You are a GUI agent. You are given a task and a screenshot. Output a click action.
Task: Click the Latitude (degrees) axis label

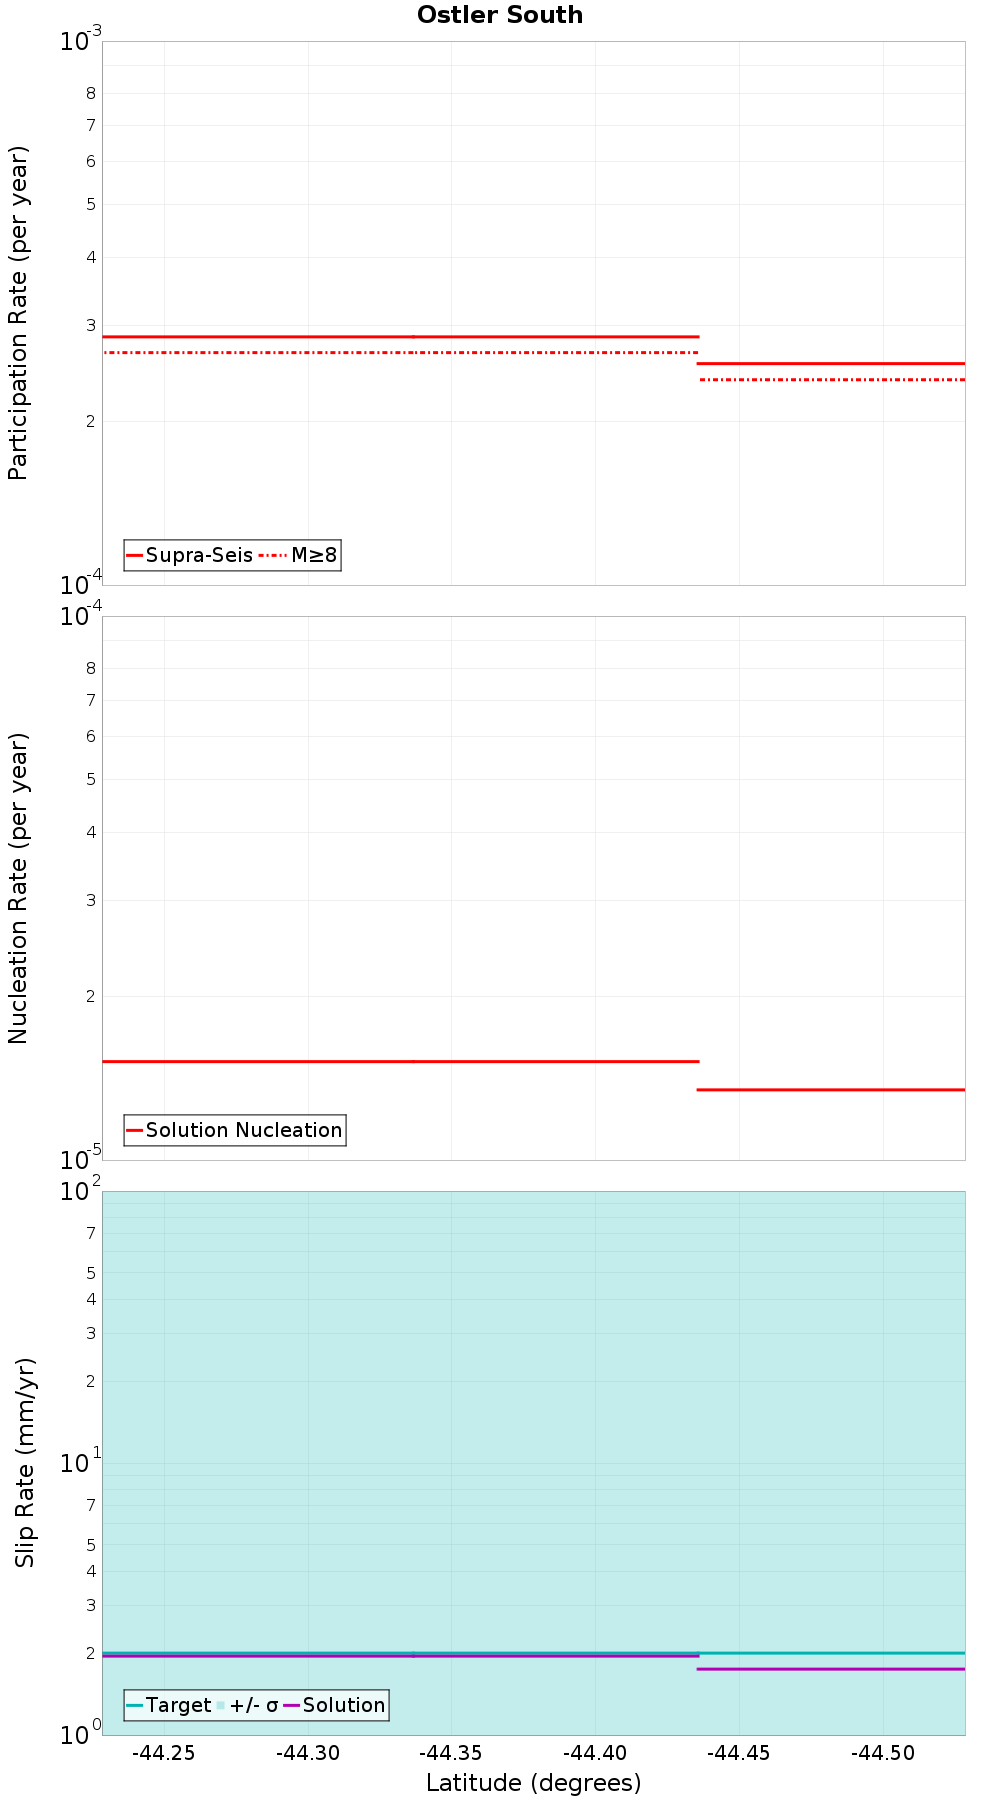point(533,1782)
